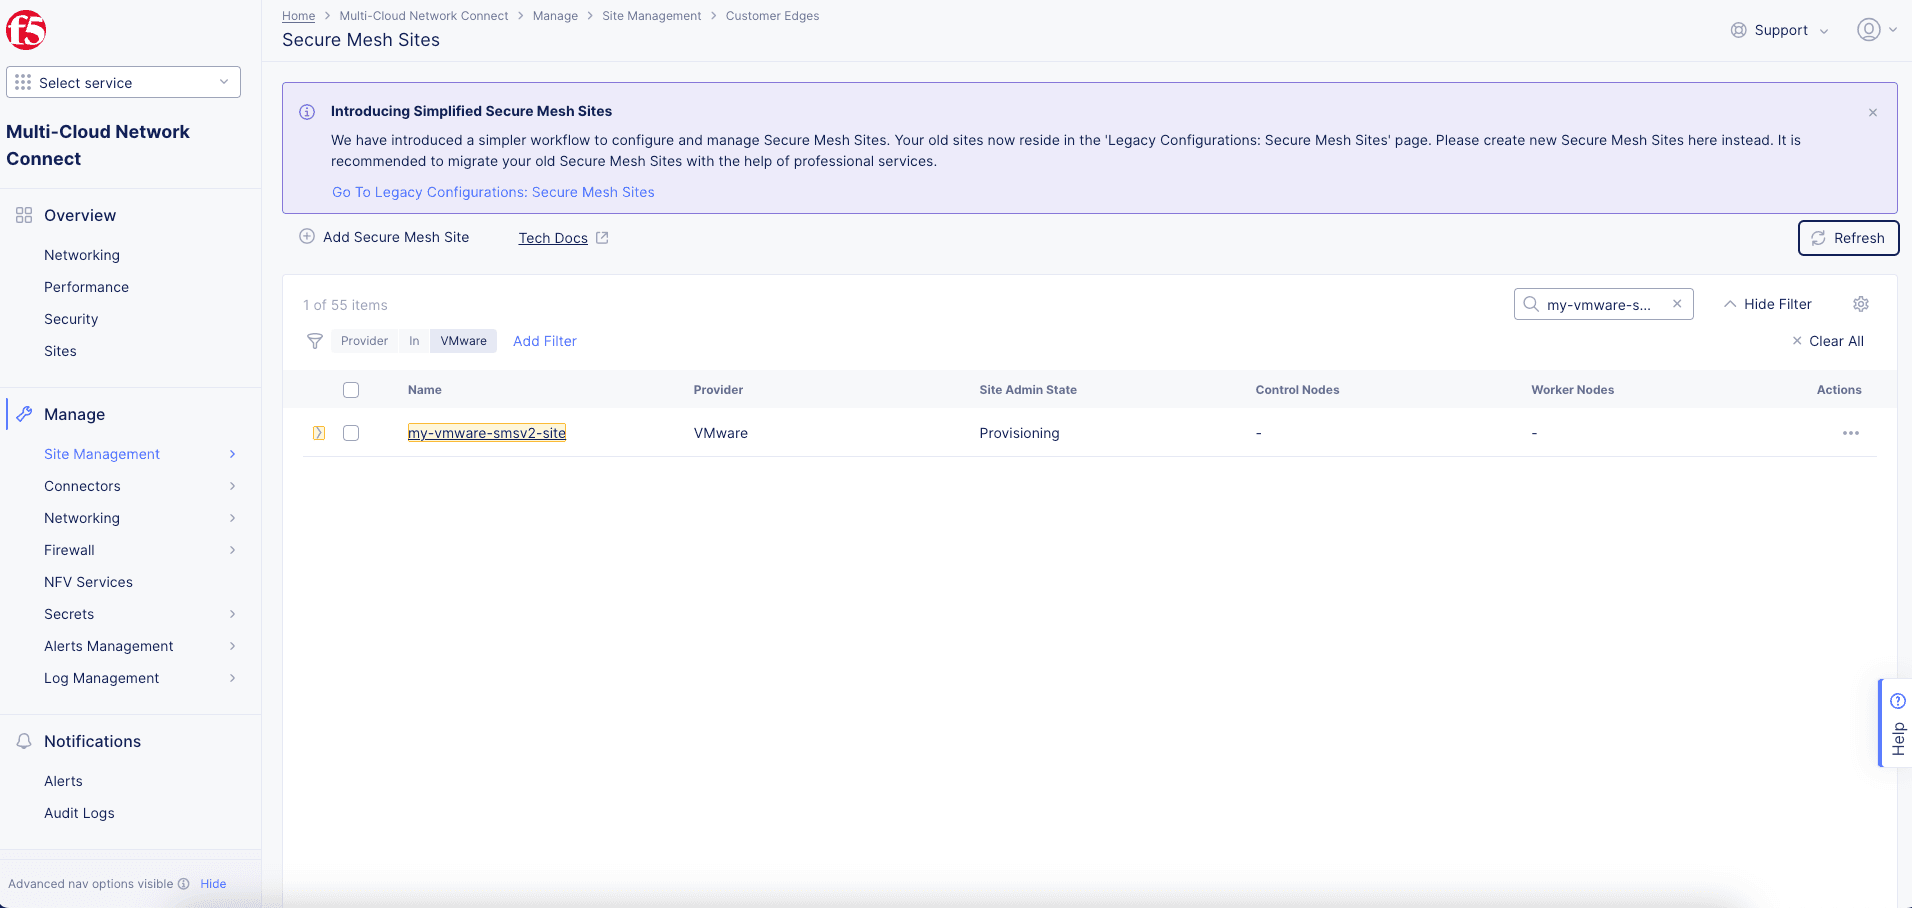The height and width of the screenshot is (908, 1912).
Task: Open Audit Logs
Action: [x=79, y=813]
